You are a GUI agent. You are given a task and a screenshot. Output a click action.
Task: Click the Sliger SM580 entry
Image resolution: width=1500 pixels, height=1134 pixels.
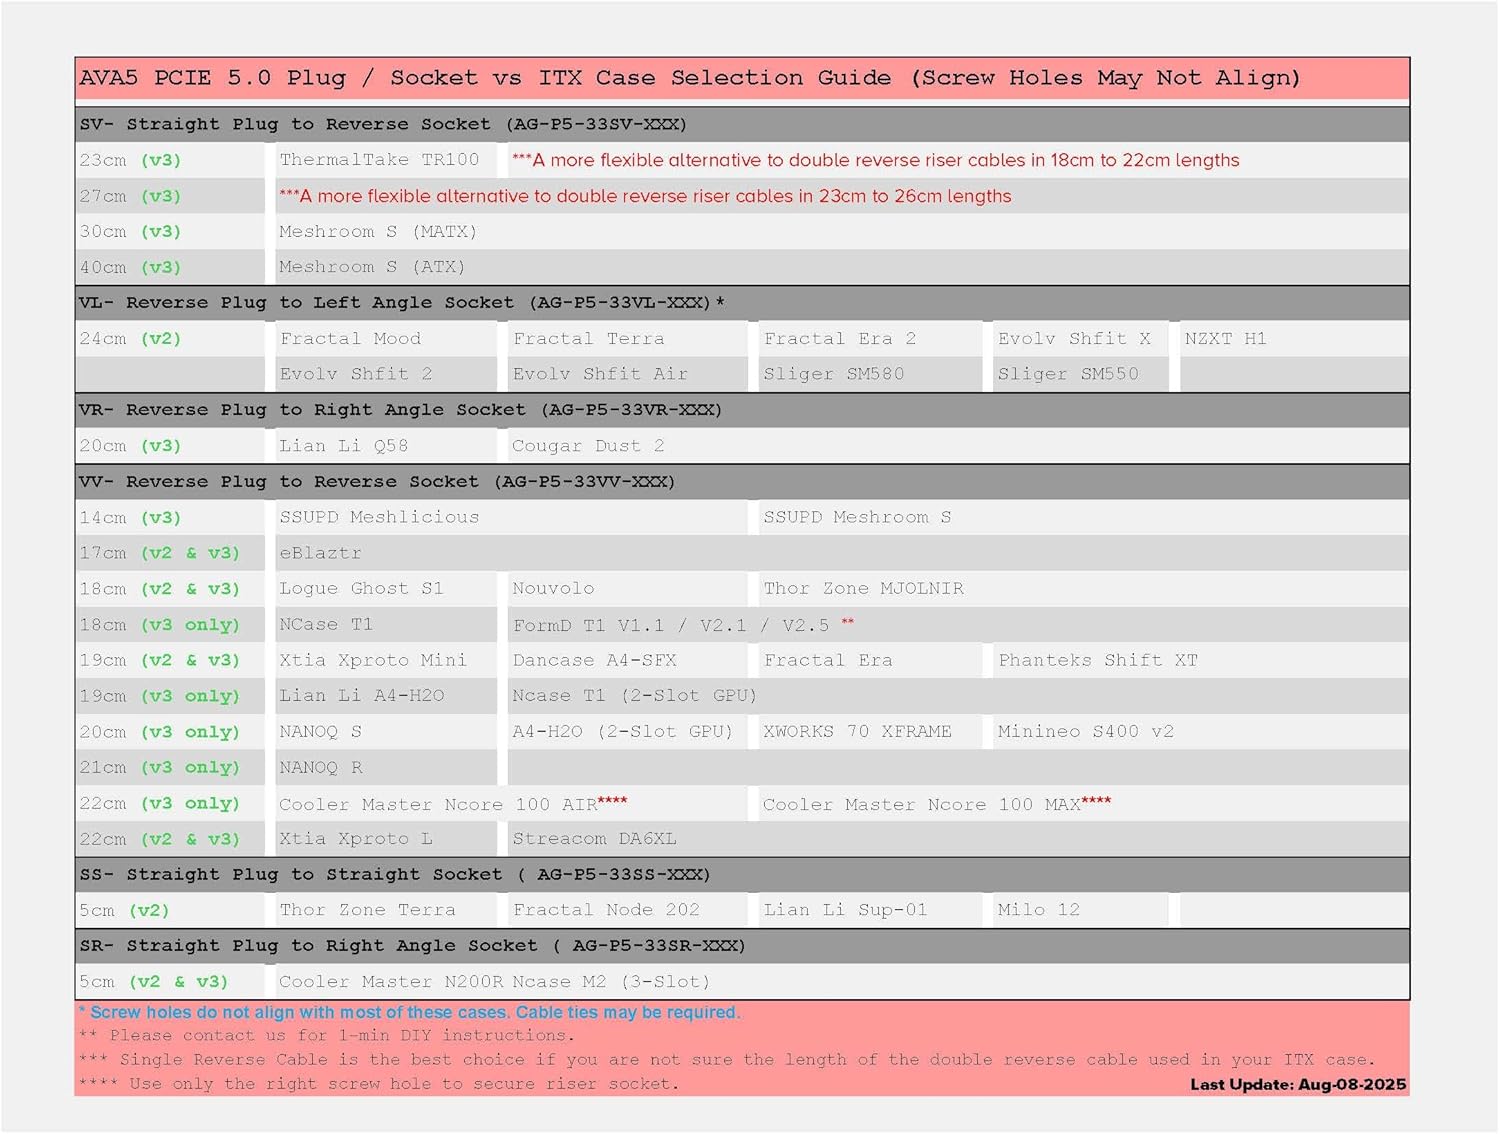coord(834,374)
